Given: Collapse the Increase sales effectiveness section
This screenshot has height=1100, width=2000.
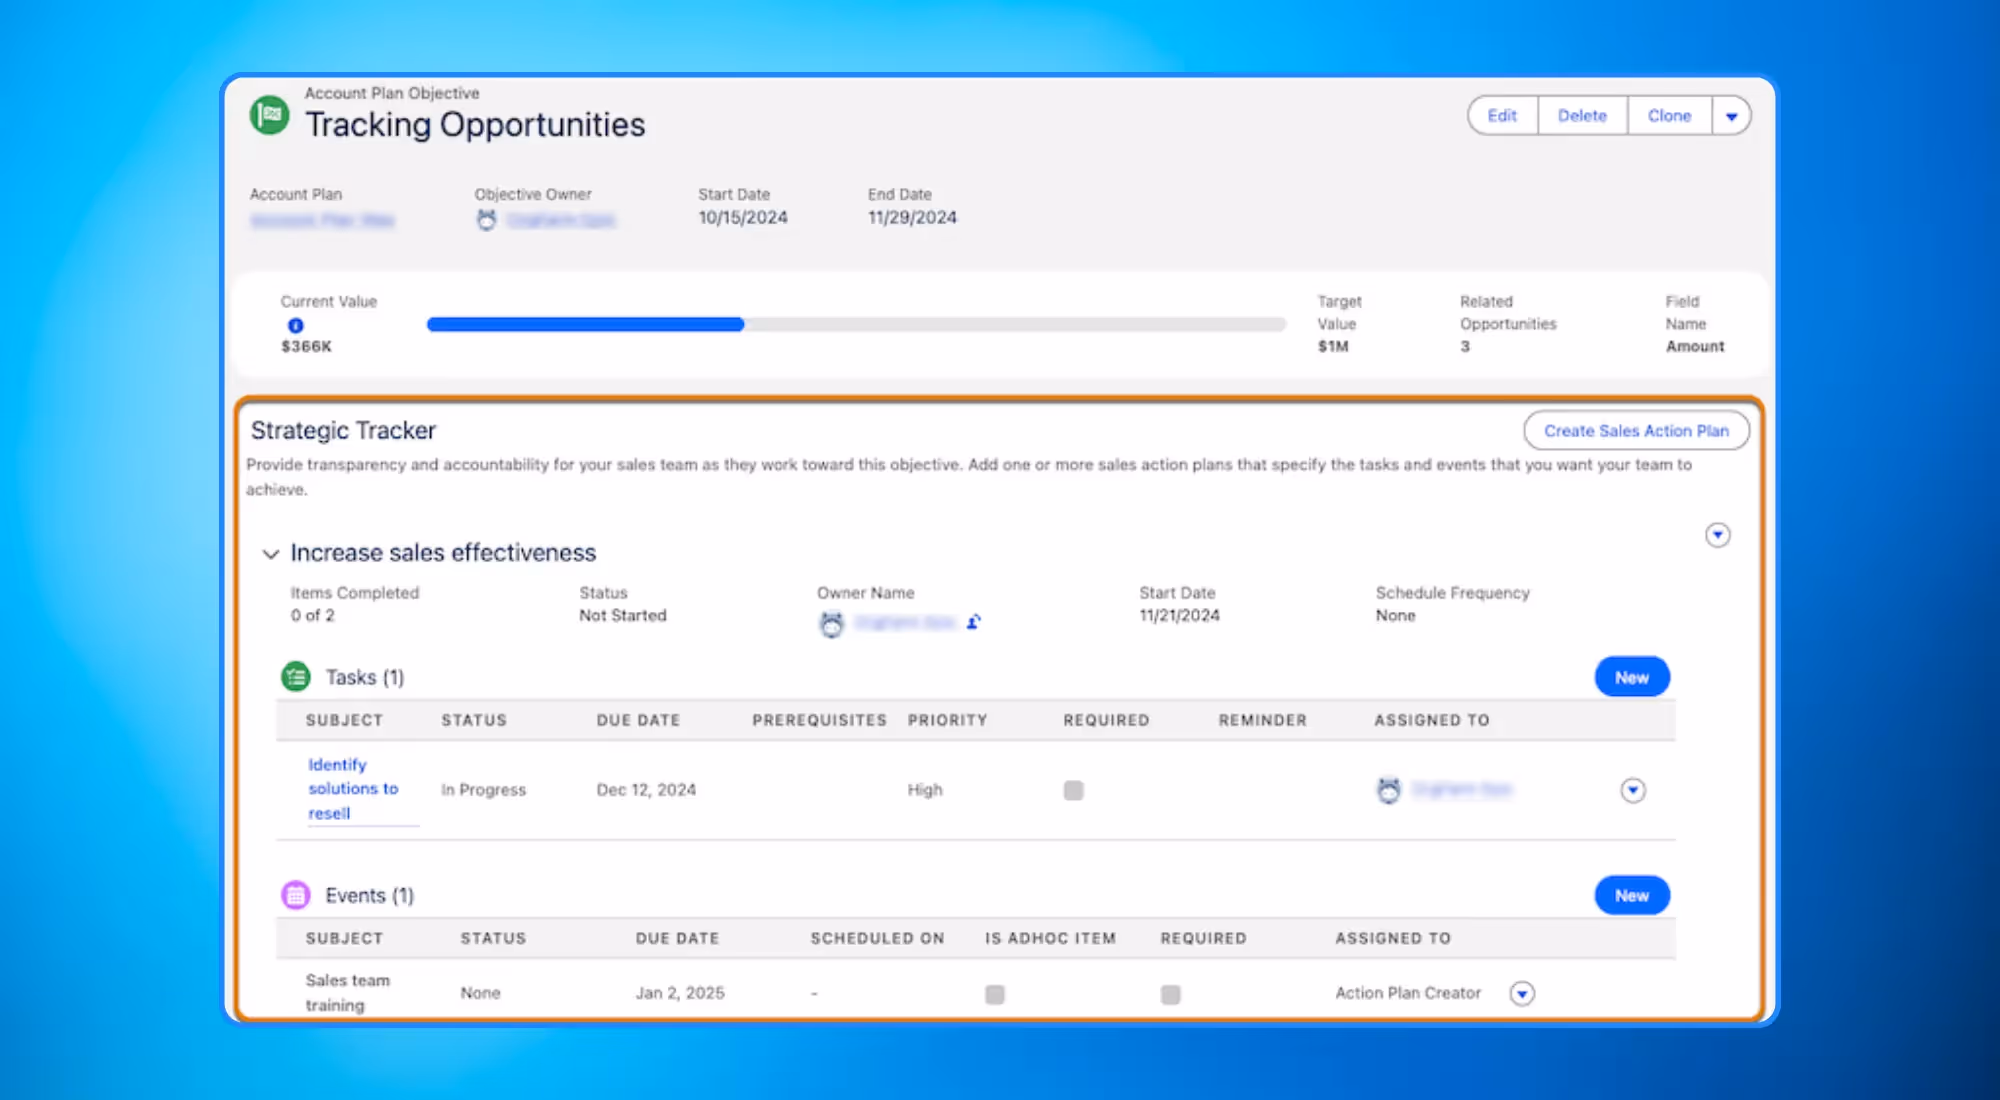Looking at the screenshot, I should [x=270, y=553].
